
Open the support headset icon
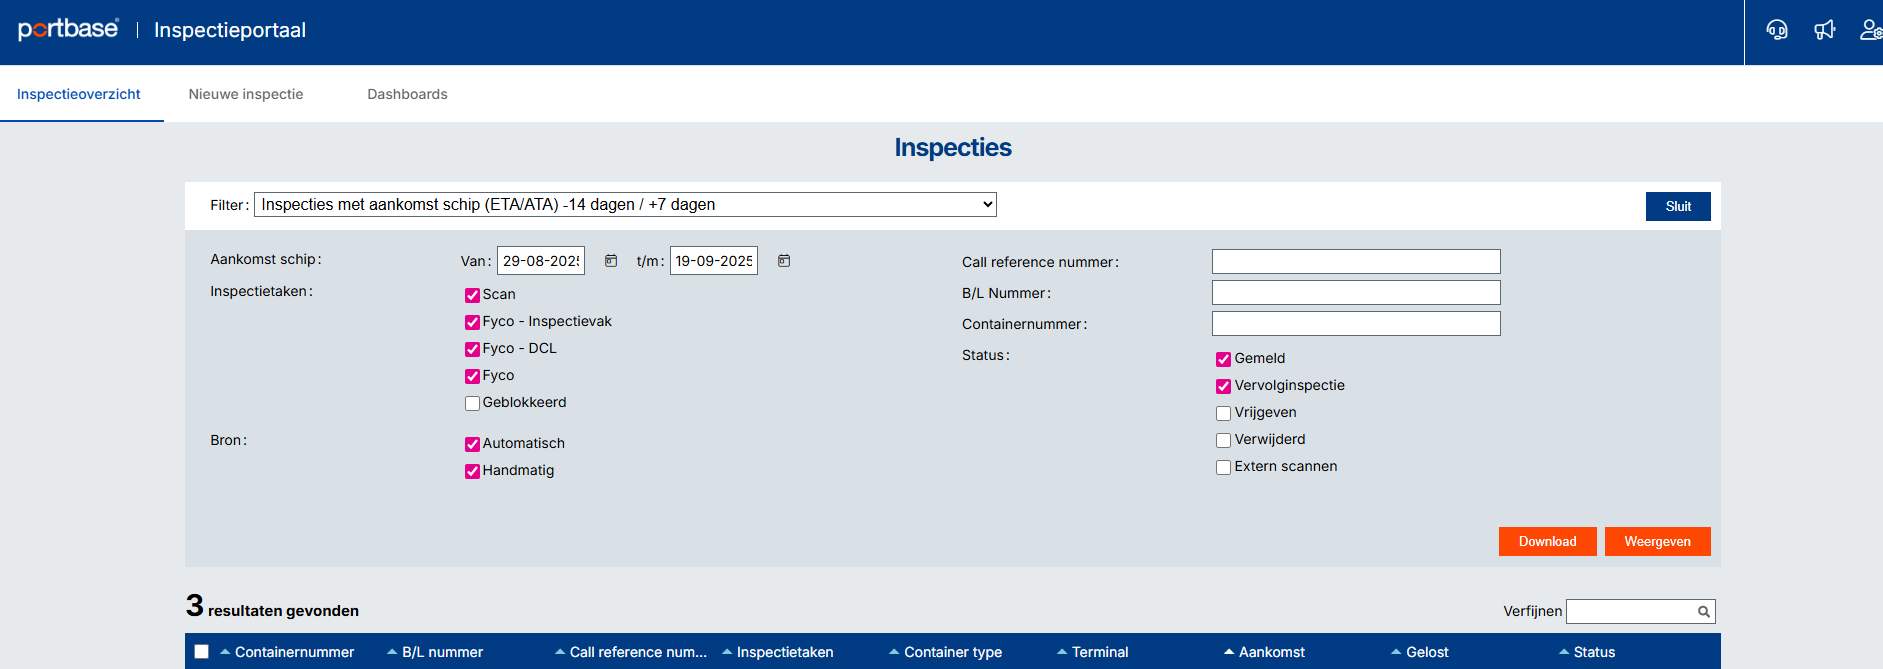tap(1777, 30)
